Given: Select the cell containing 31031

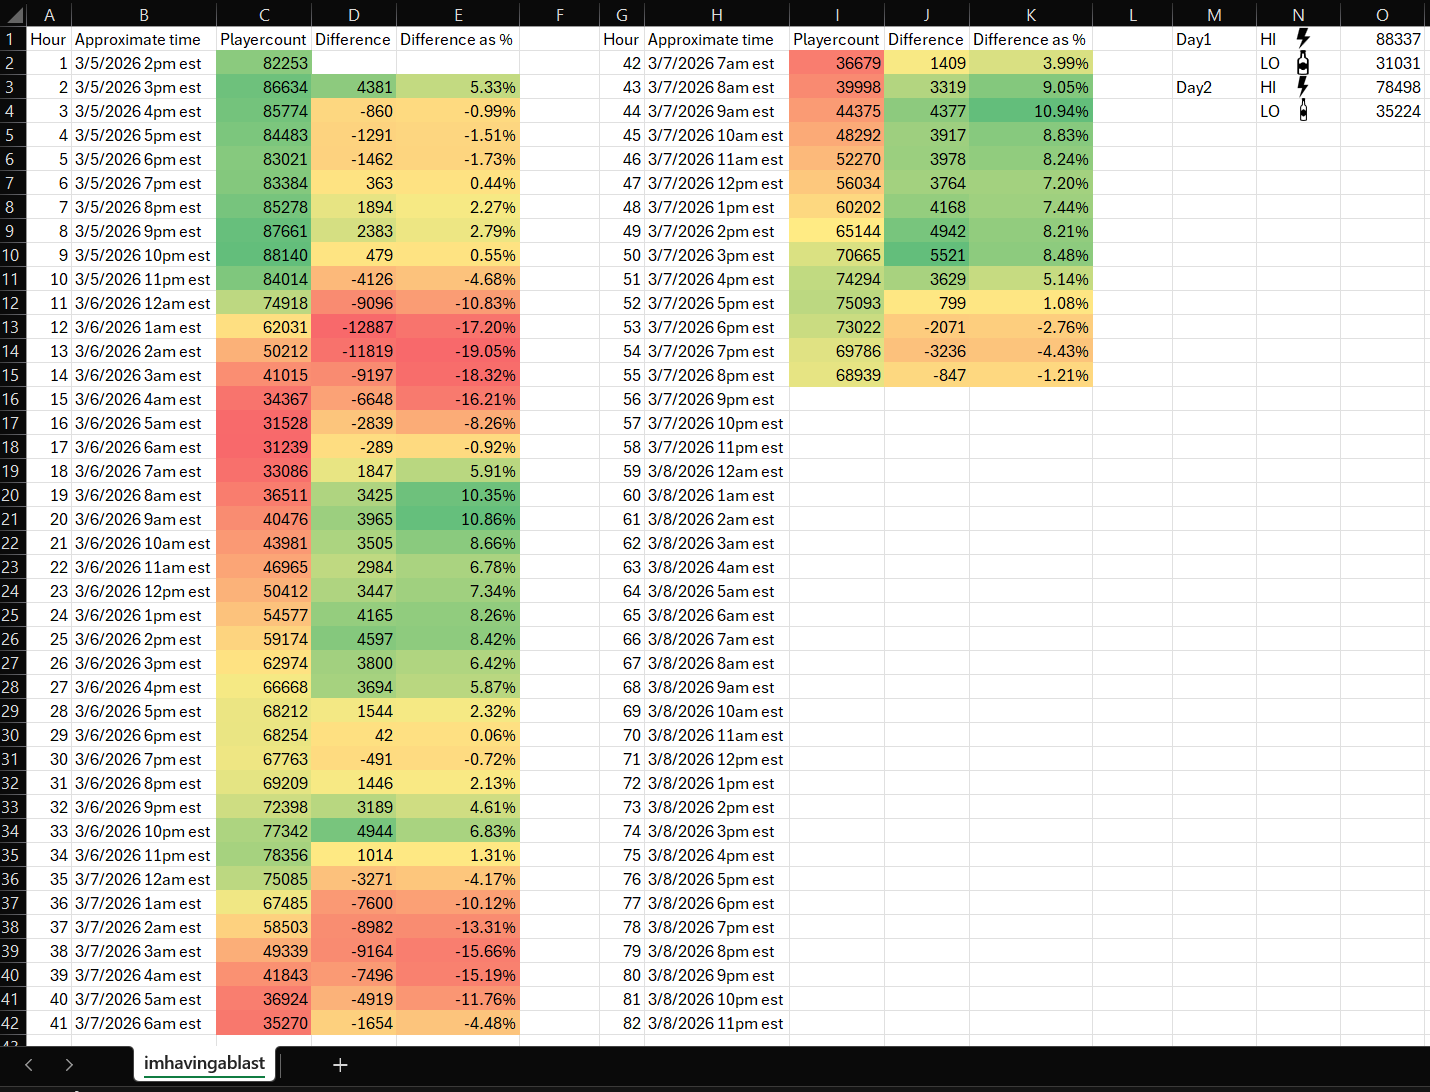Looking at the screenshot, I should click(1382, 63).
